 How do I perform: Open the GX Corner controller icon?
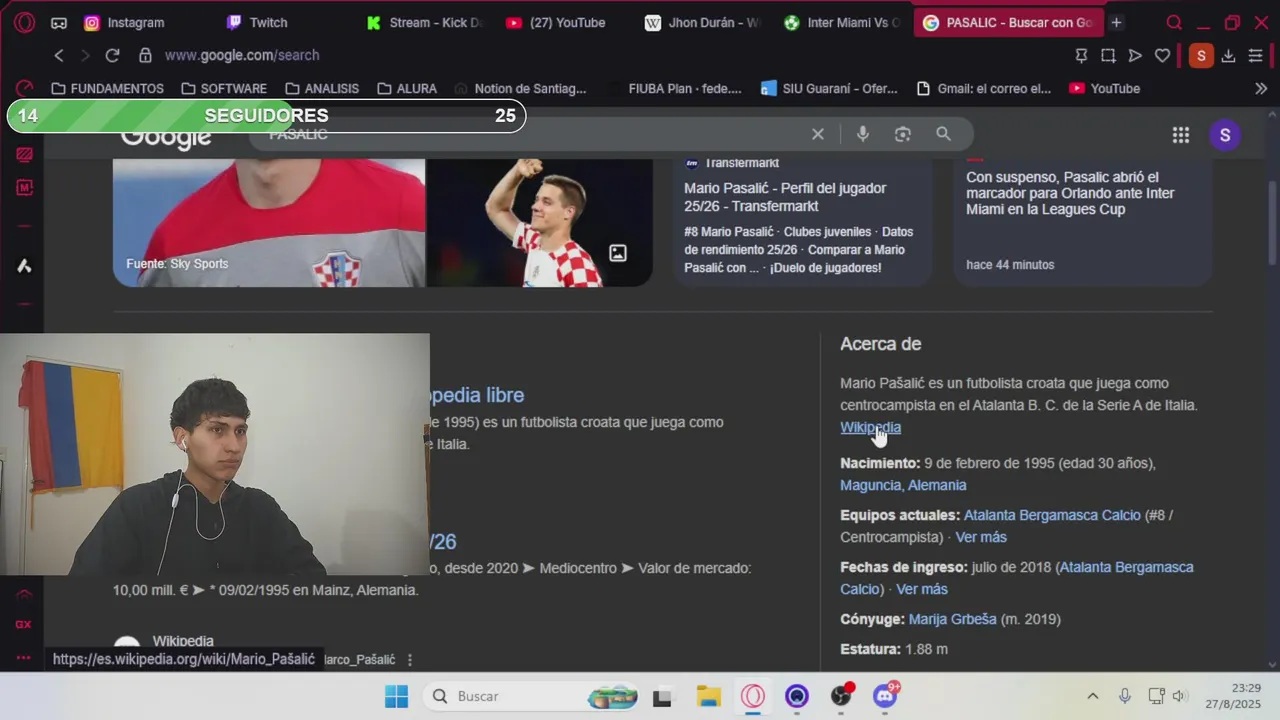59,23
